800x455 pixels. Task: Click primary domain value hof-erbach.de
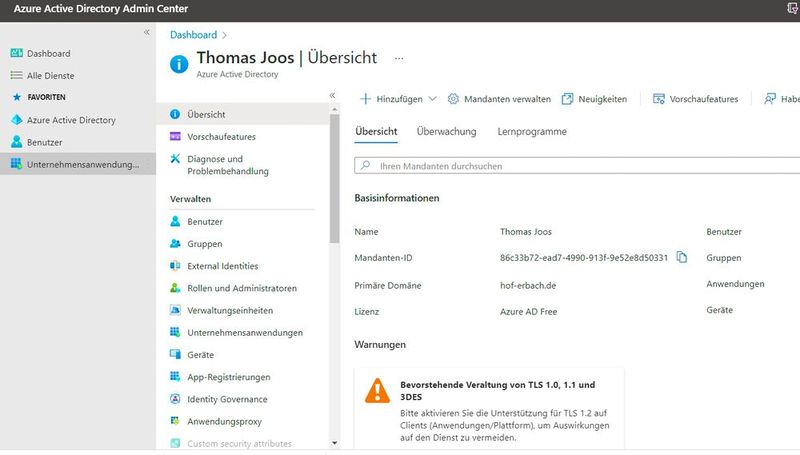tap(528, 285)
